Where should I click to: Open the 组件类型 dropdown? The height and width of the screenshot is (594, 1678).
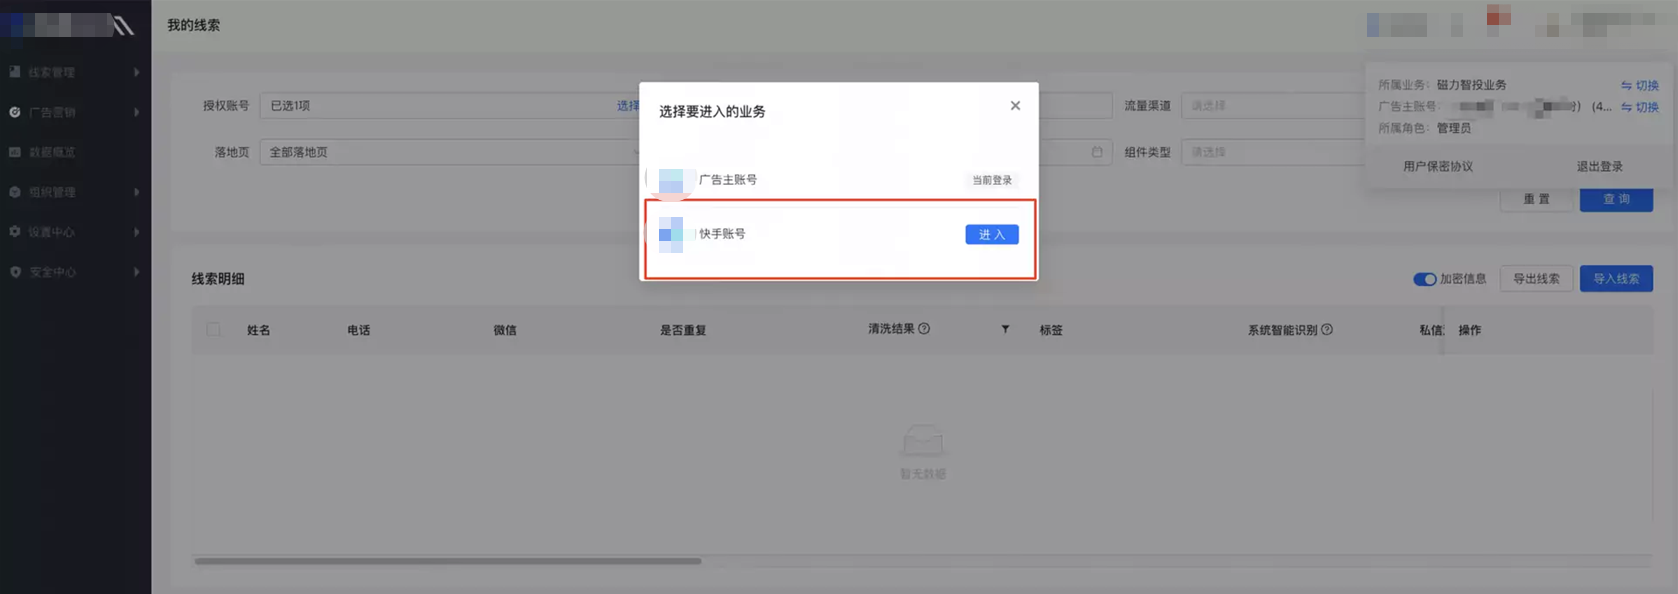tap(1272, 152)
